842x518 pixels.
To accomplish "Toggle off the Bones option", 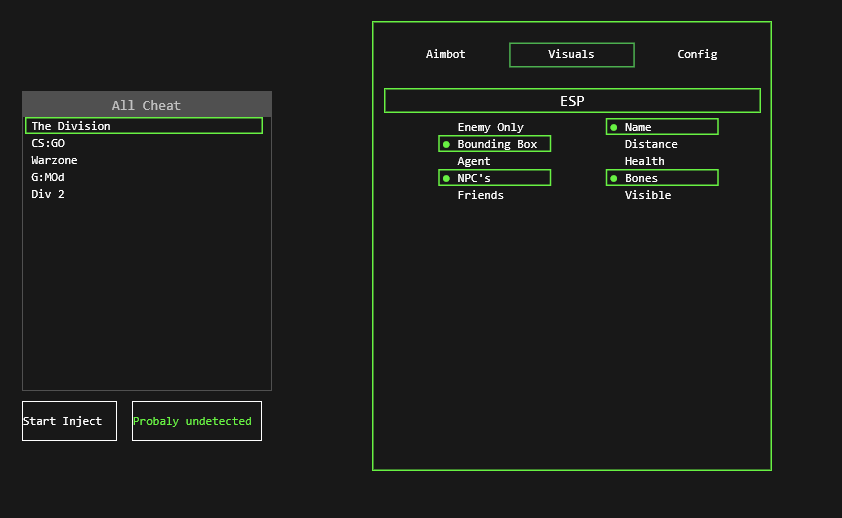I will [x=661, y=178].
